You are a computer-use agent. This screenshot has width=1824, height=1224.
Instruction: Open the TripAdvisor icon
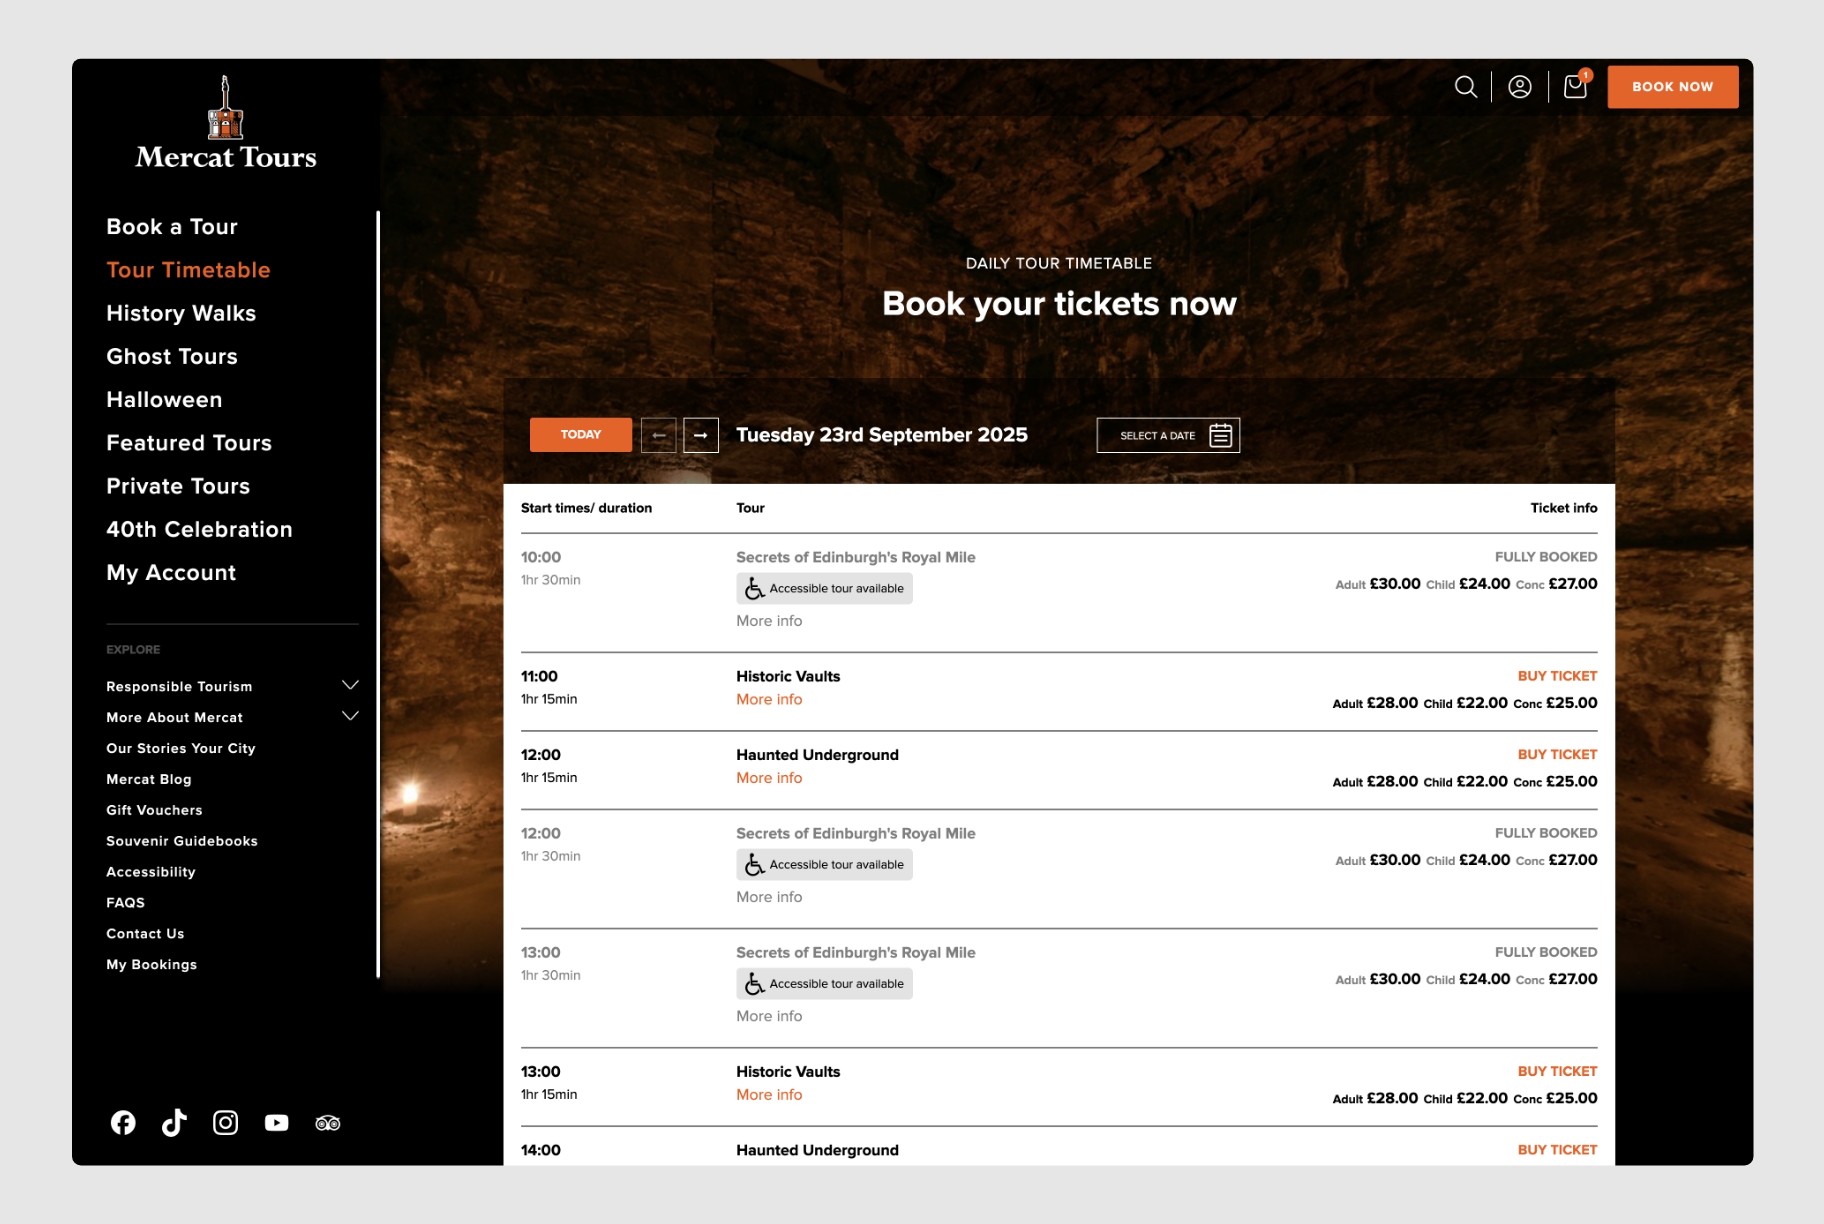pos(328,1123)
